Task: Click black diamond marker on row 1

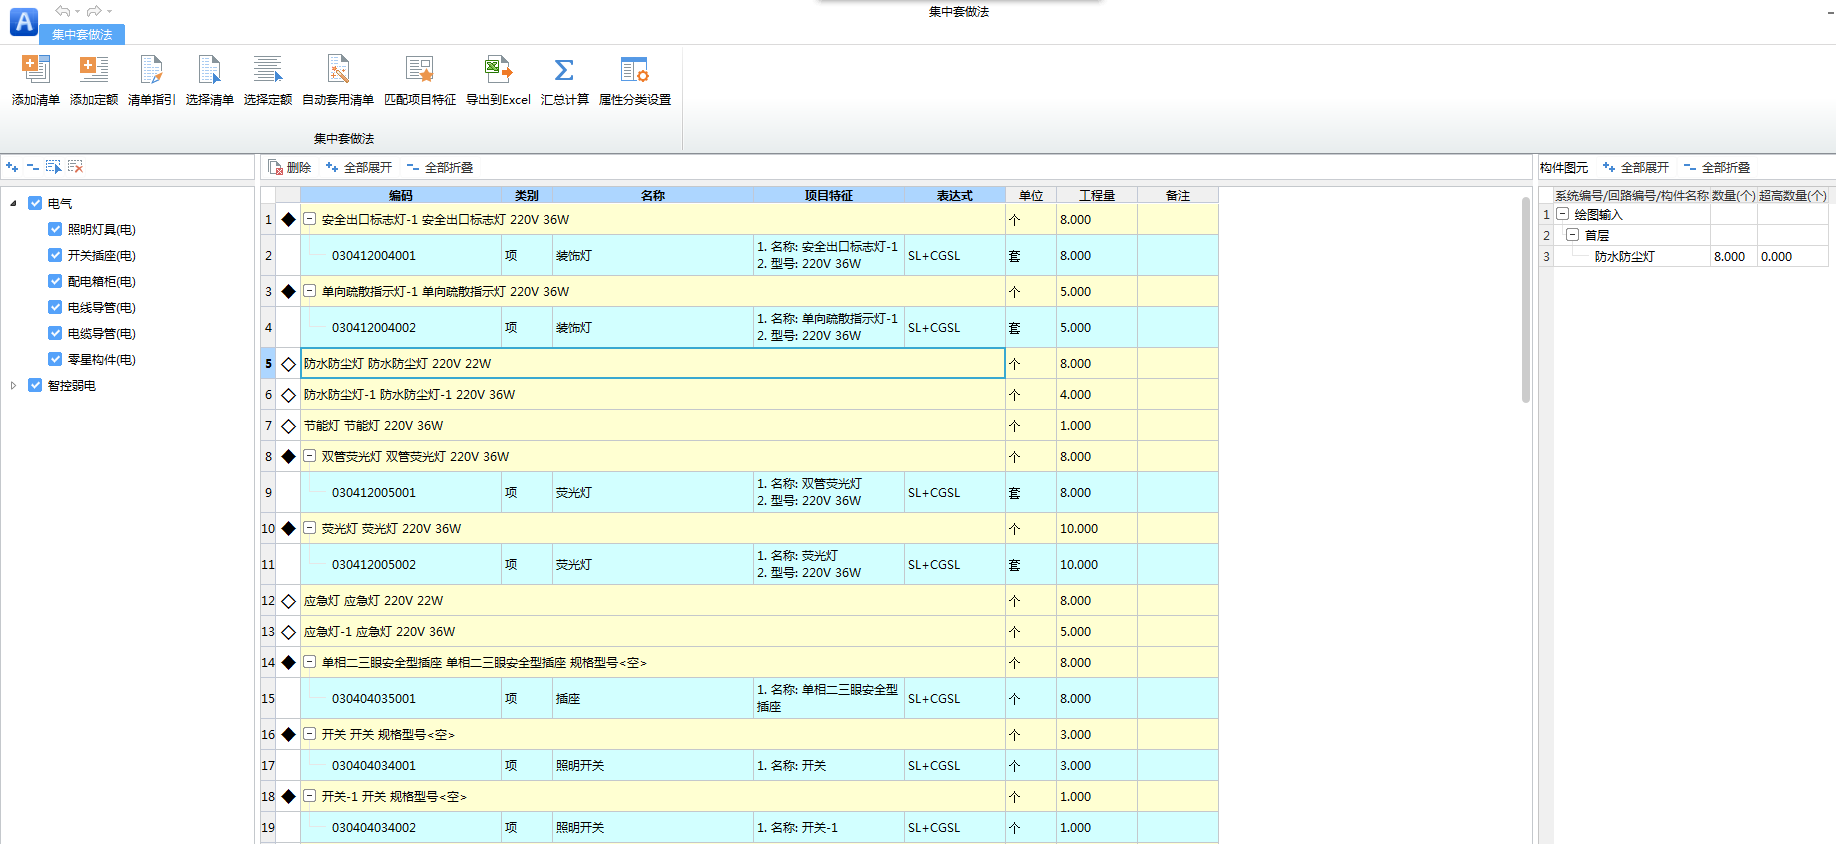Action: point(288,219)
